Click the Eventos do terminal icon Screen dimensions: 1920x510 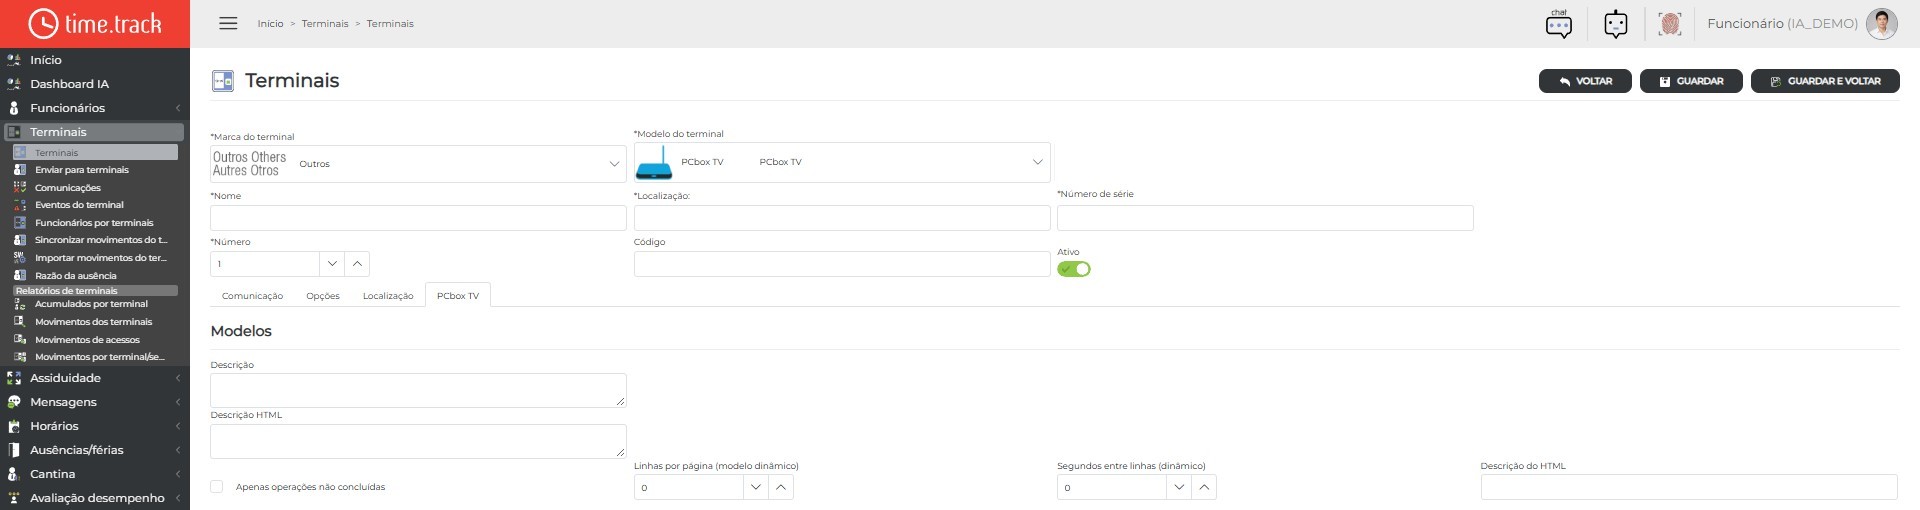coord(20,205)
